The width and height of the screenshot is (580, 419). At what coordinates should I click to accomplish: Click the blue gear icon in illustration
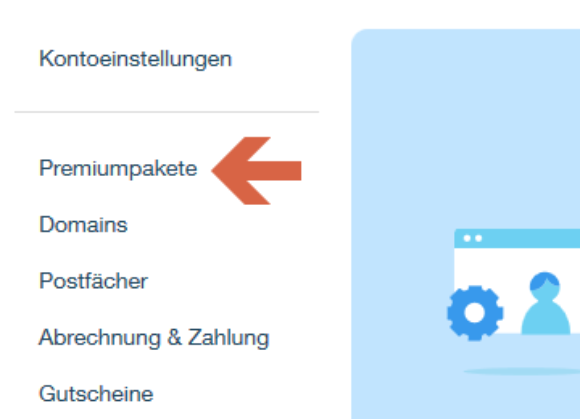pos(475,313)
